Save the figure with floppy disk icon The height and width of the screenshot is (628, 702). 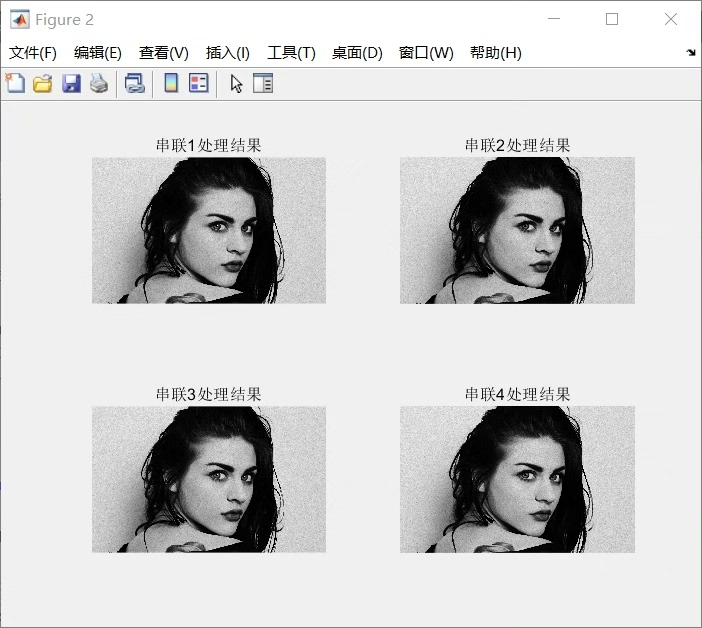pos(71,84)
